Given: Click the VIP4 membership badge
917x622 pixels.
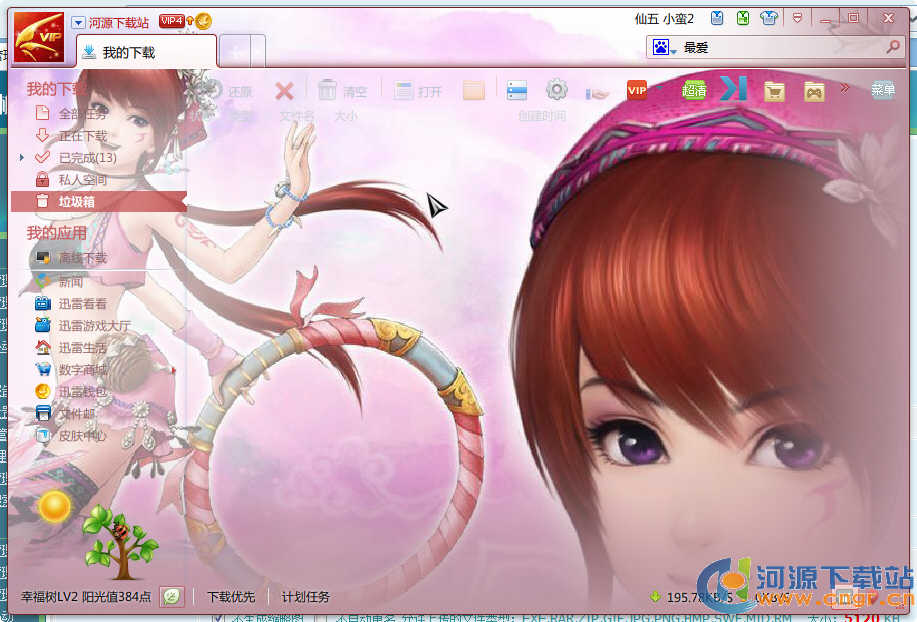Looking at the screenshot, I should (172, 22).
